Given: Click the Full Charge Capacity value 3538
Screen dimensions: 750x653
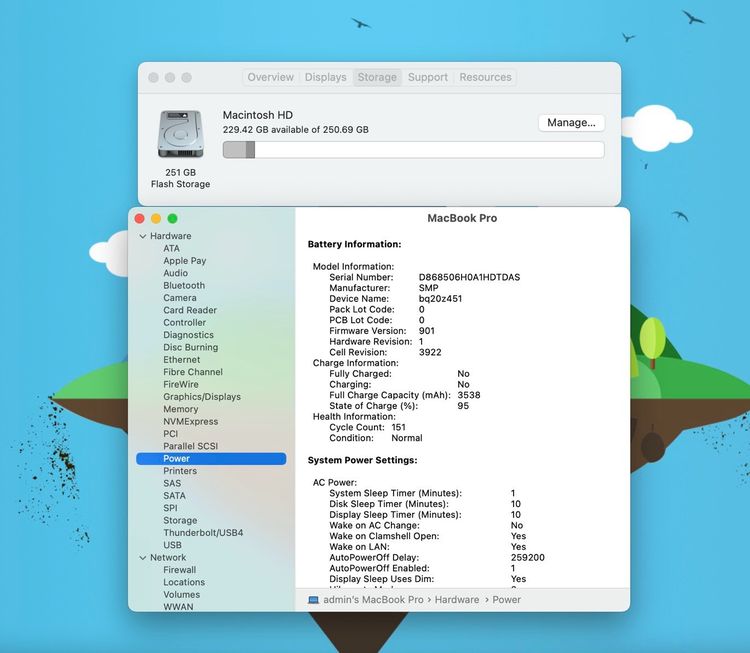Looking at the screenshot, I should pyautogui.click(x=469, y=396).
